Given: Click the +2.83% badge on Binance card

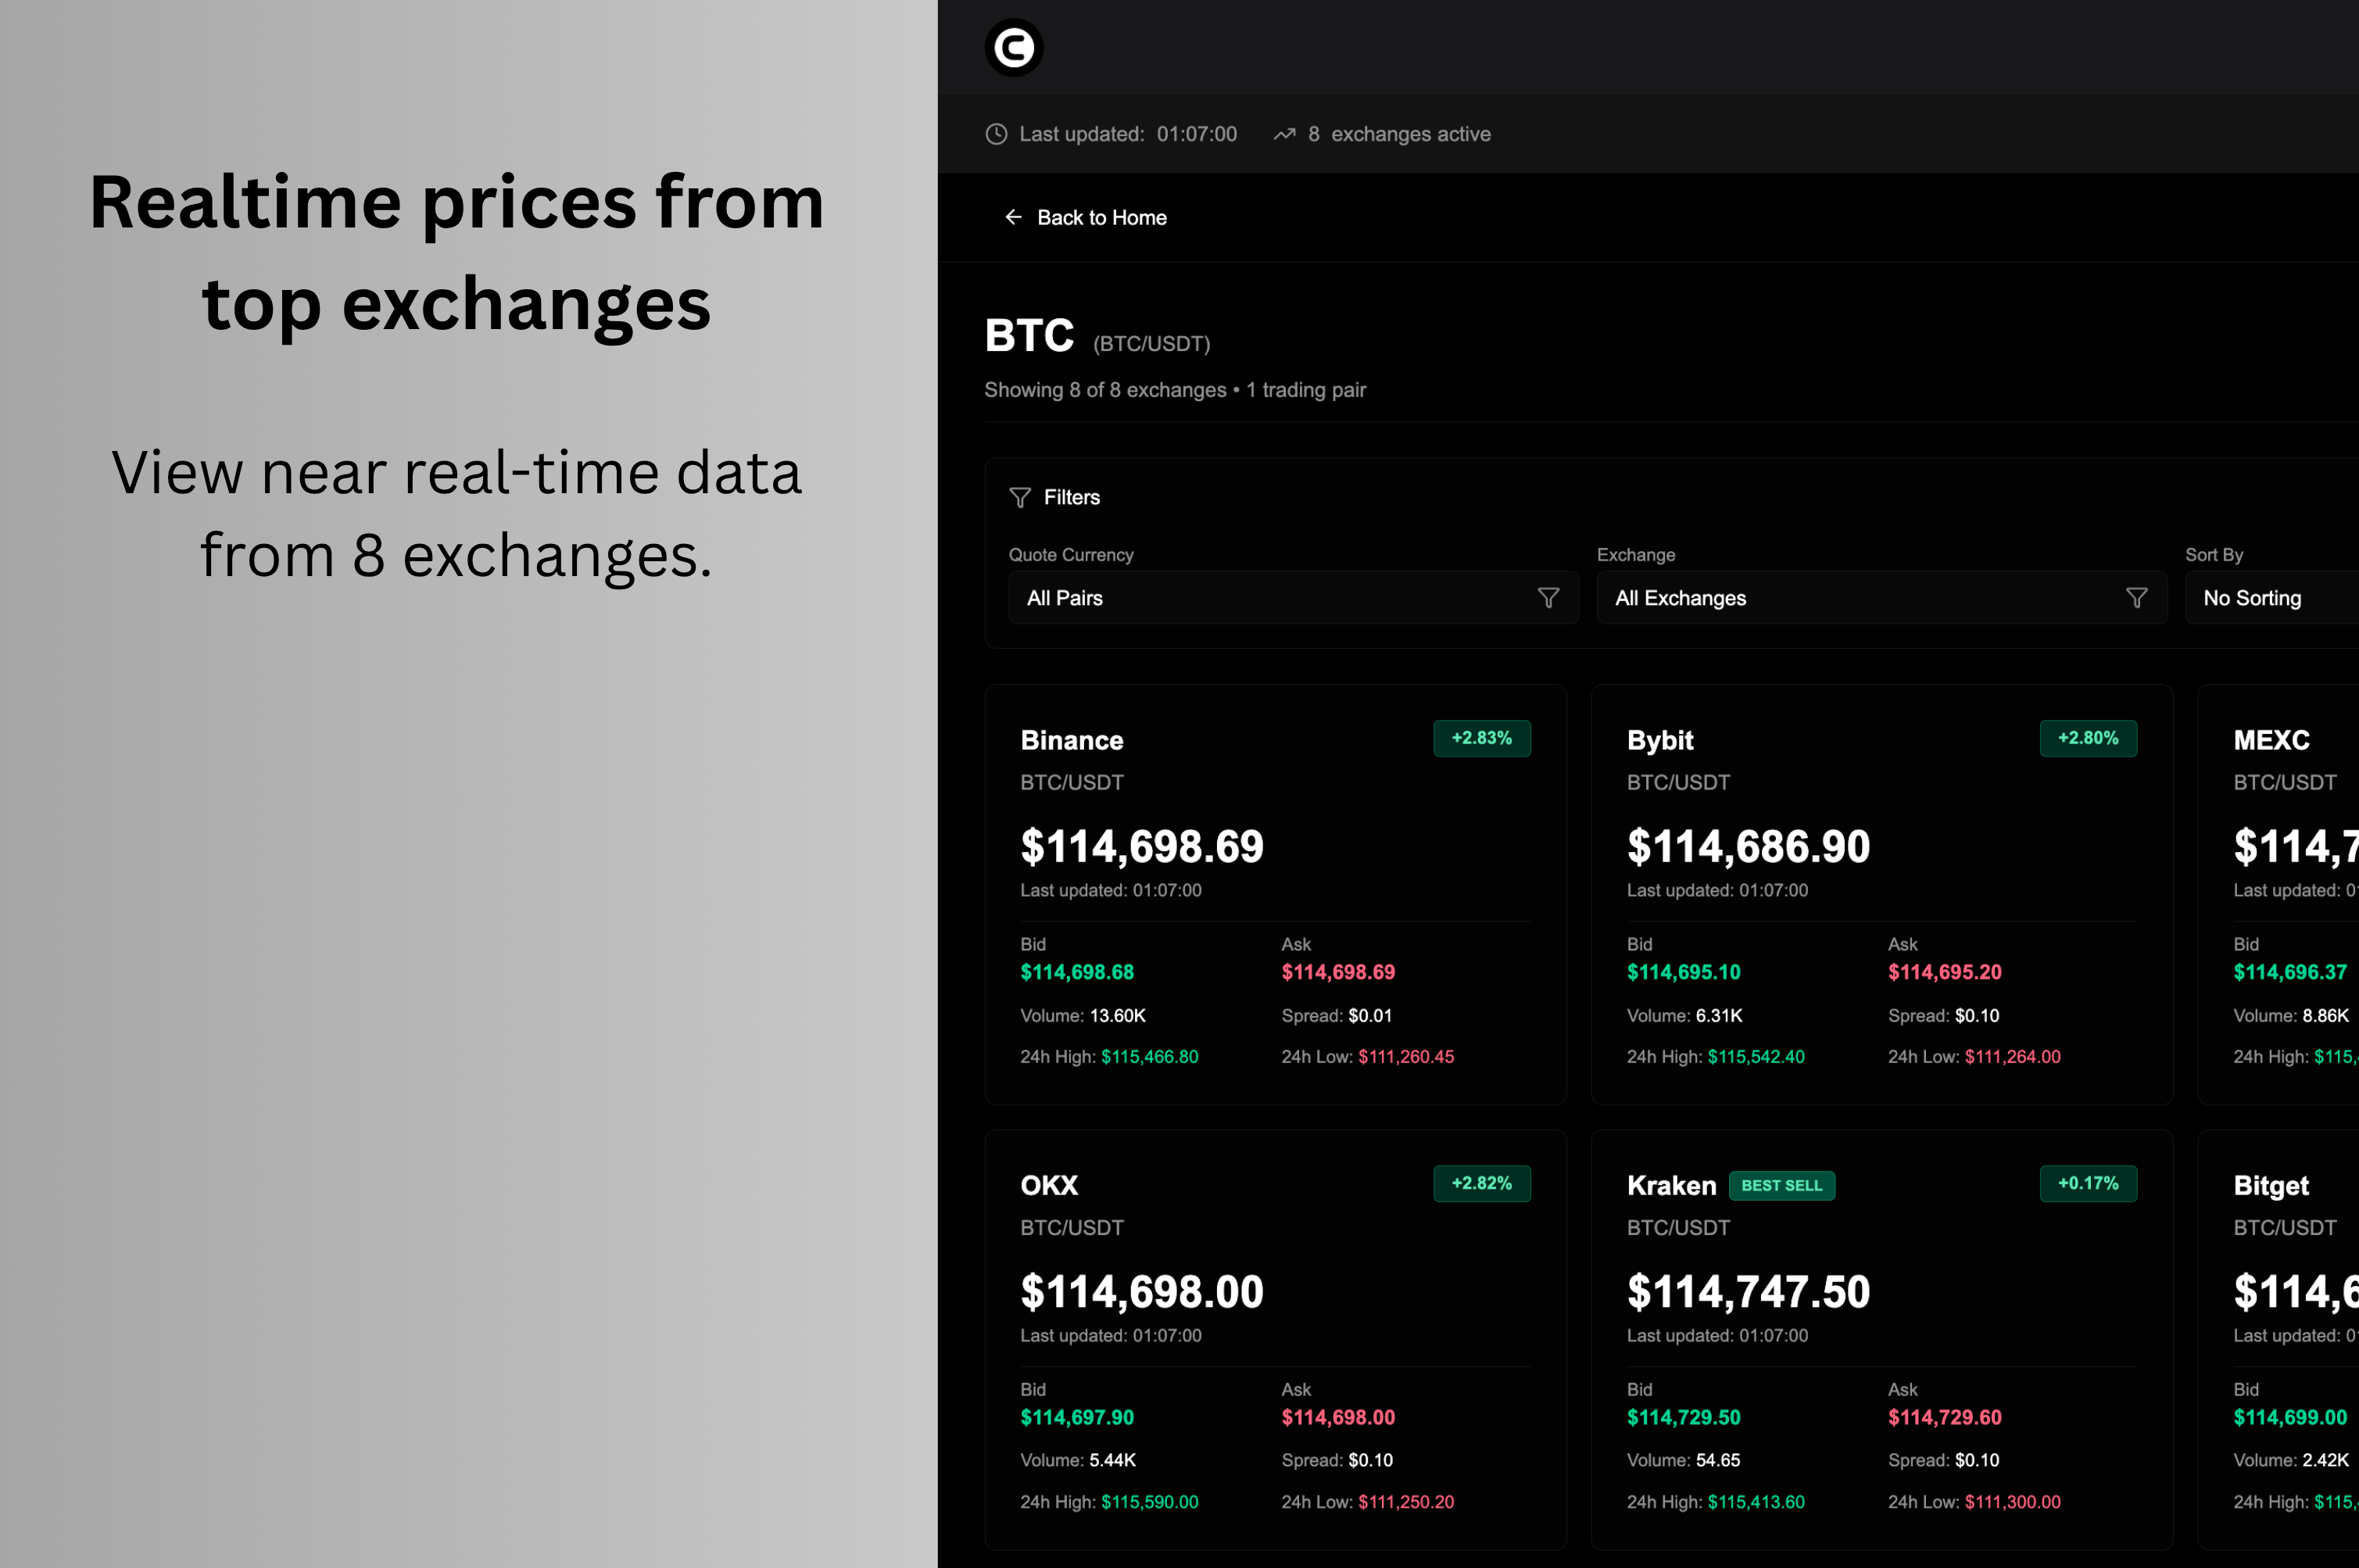Looking at the screenshot, I should pos(1482,738).
